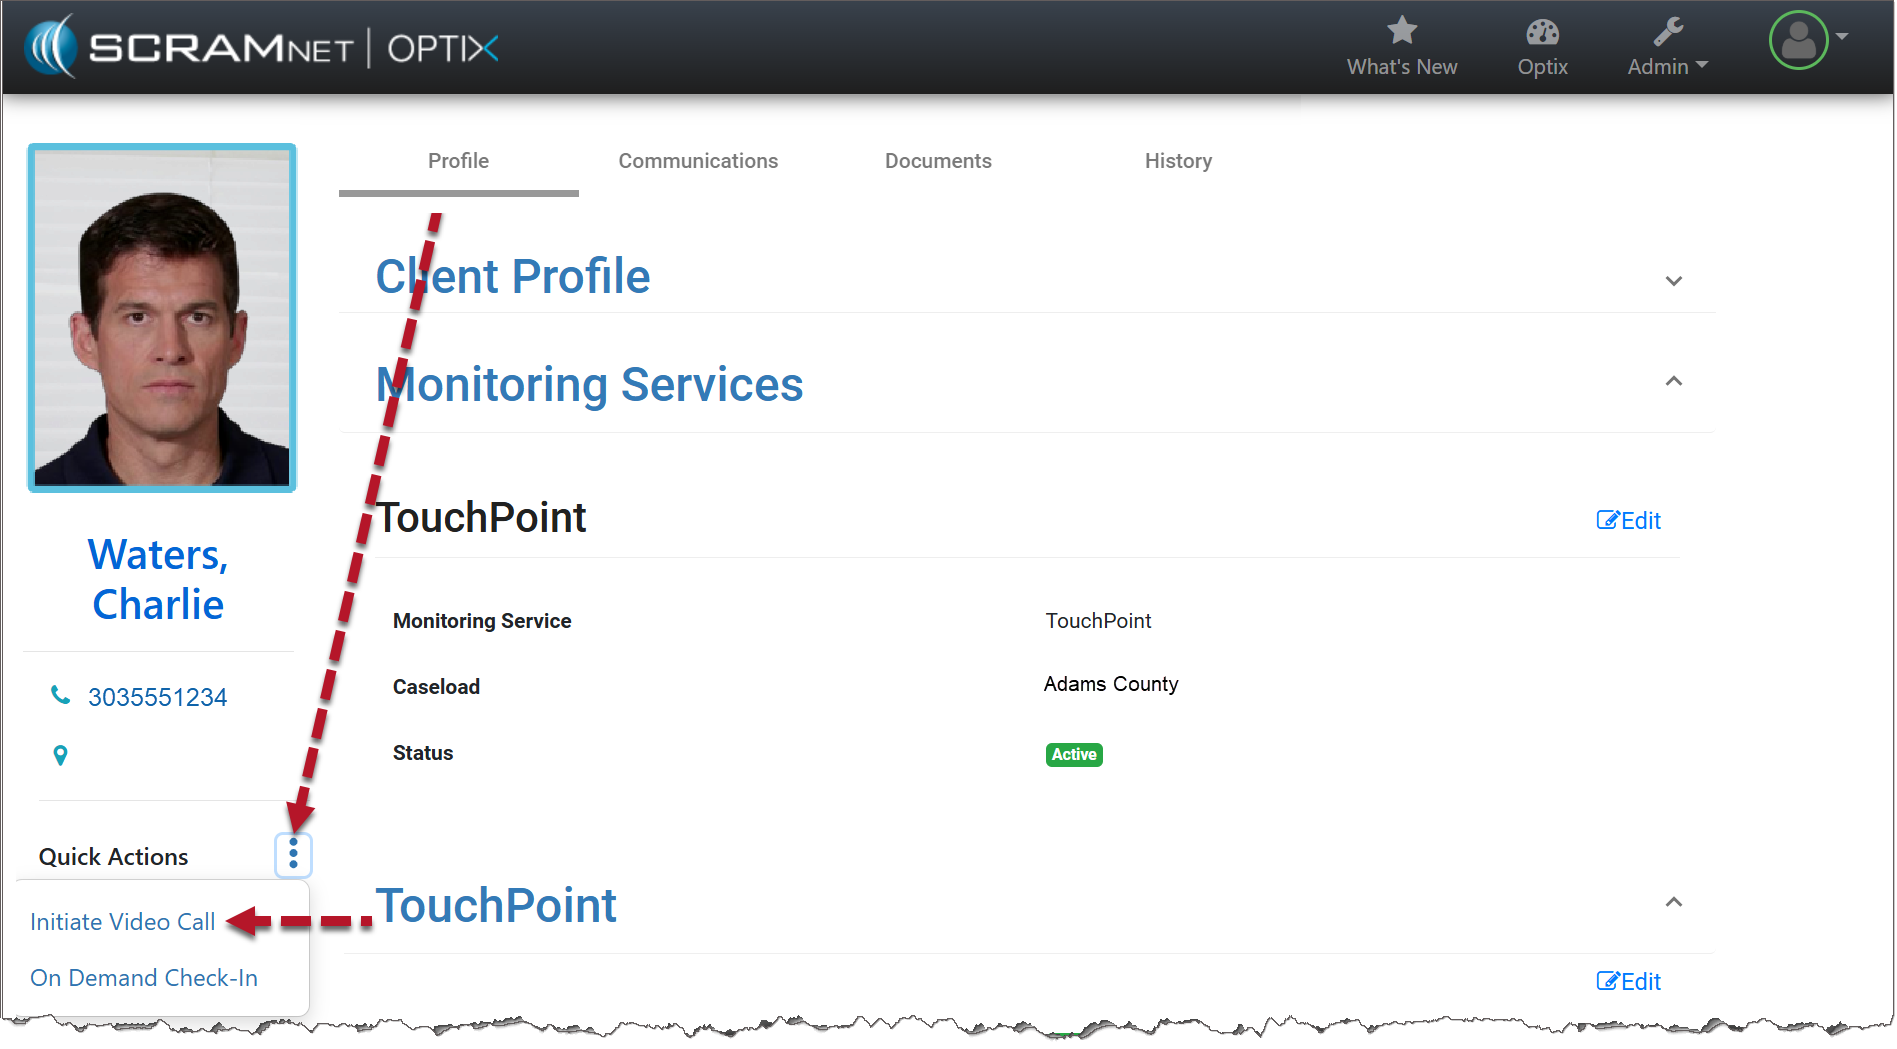Viewport: 1897px width, 1049px height.
Task: Expand the Client Profile section
Action: pyautogui.click(x=1673, y=281)
